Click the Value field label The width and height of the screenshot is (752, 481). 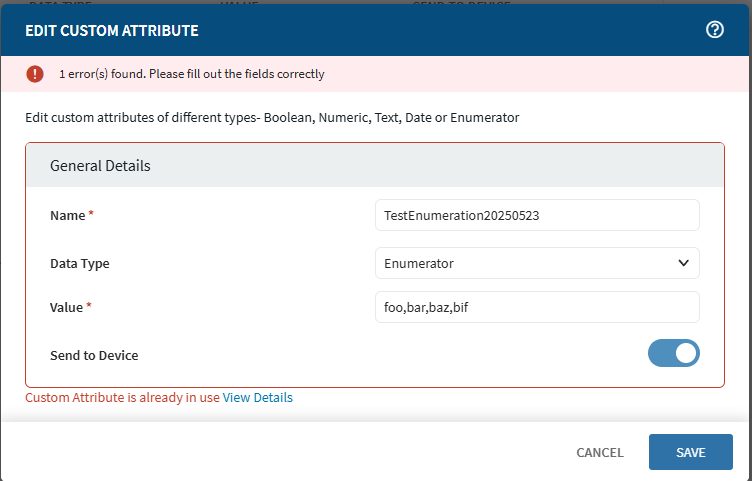pos(66,307)
